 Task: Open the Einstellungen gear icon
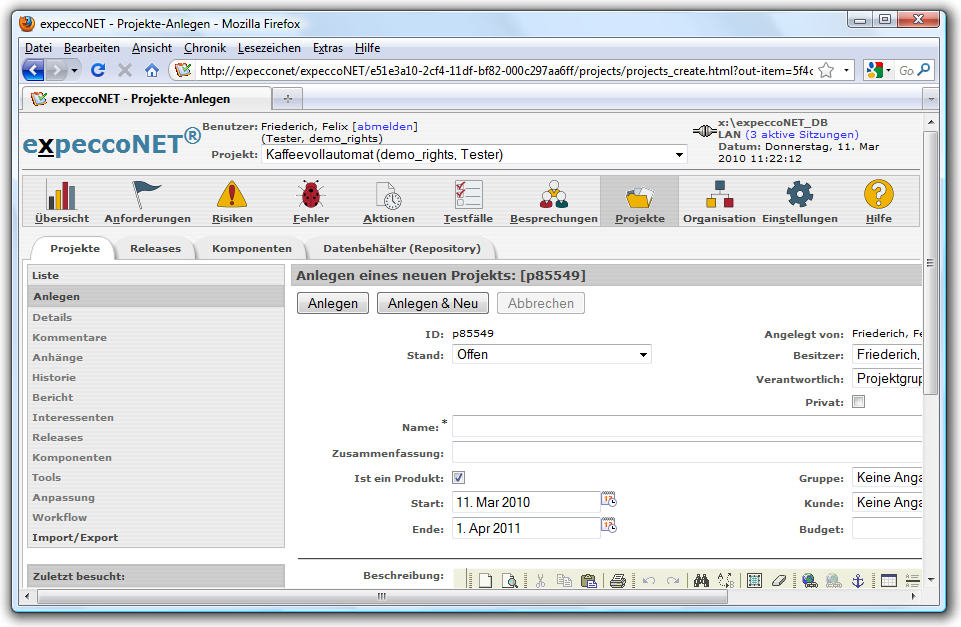point(800,195)
